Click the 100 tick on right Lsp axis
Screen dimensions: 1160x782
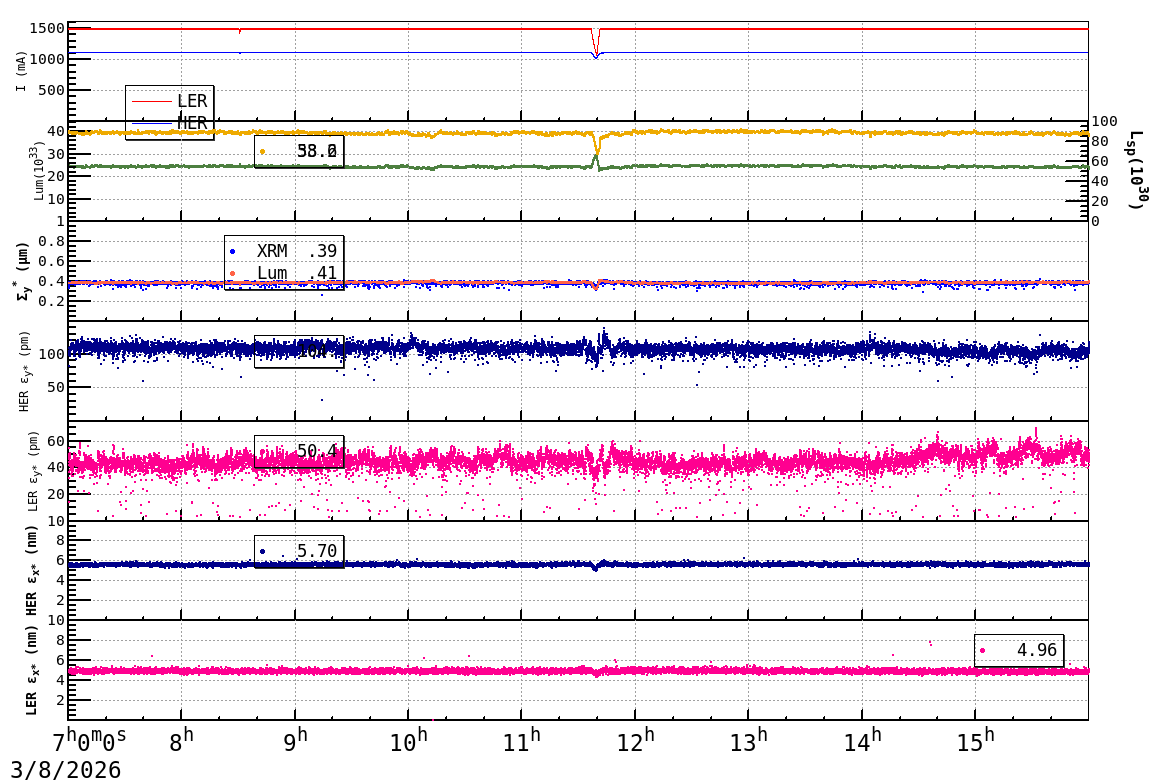tap(1104, 121)
